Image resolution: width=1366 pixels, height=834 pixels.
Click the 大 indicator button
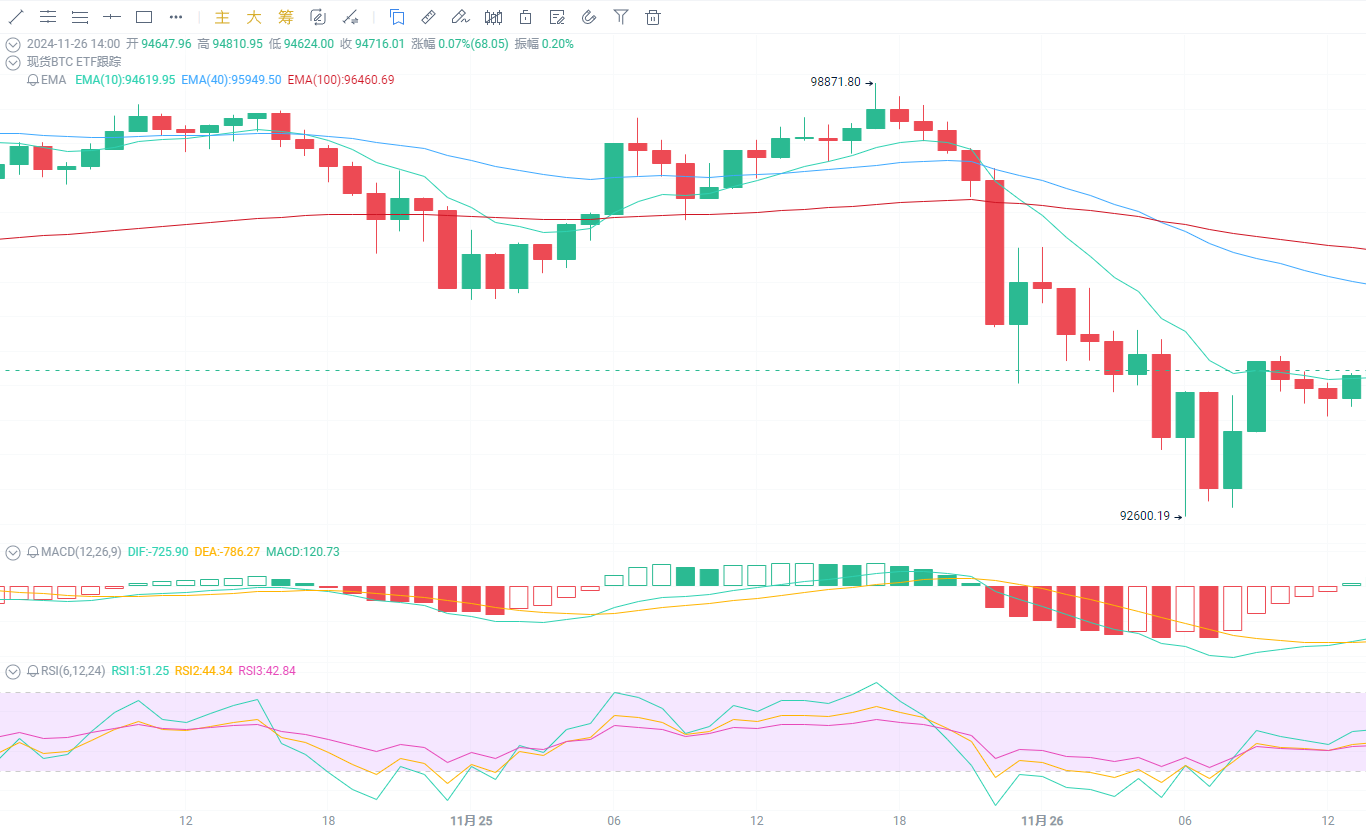(254, 17)
